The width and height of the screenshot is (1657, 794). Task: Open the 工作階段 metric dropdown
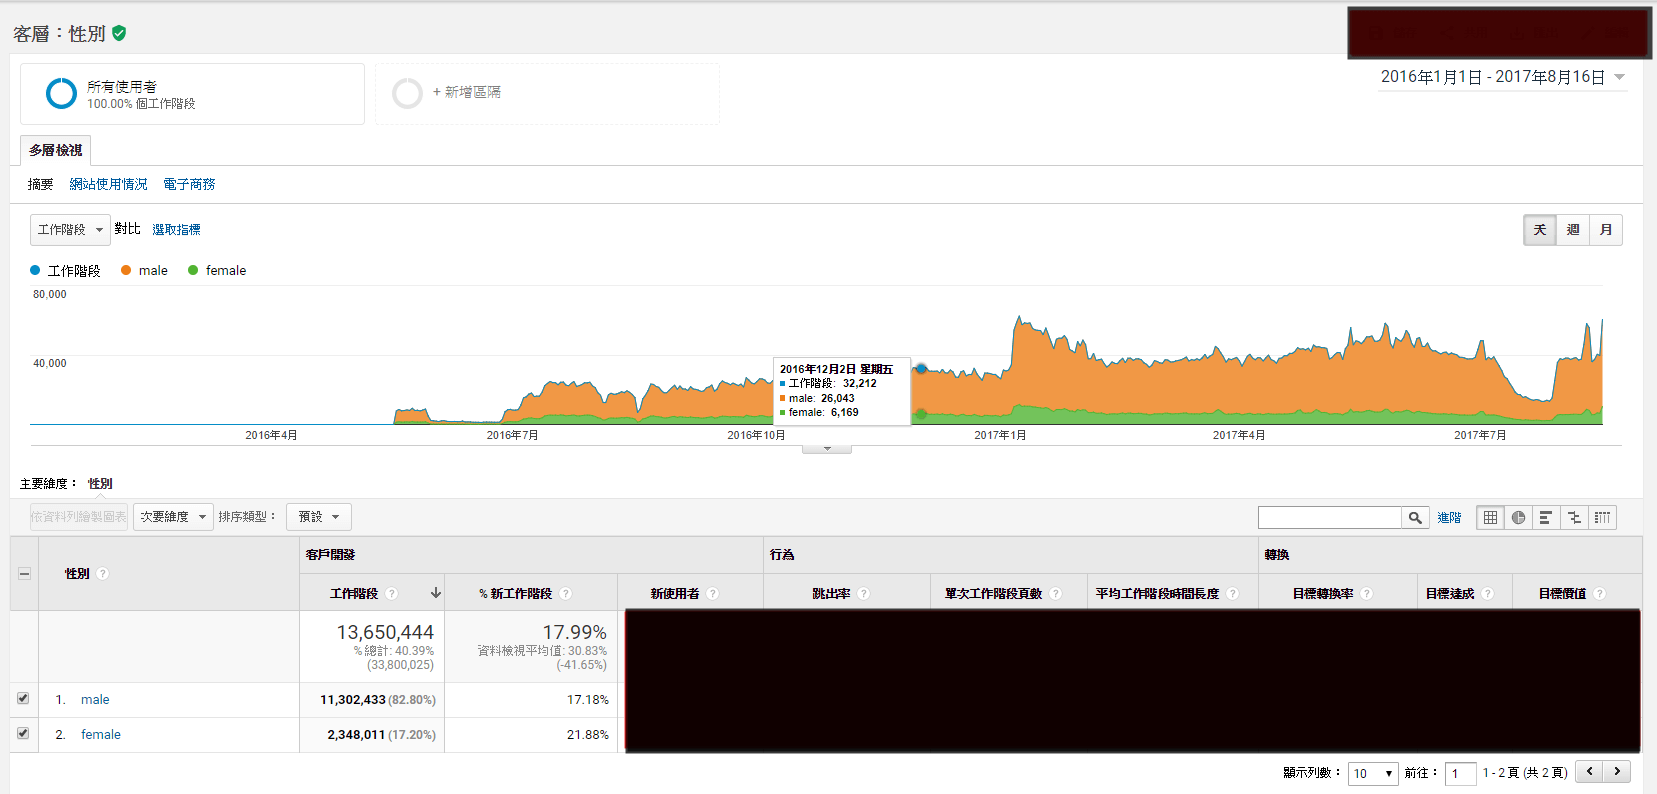coord(70,230)
